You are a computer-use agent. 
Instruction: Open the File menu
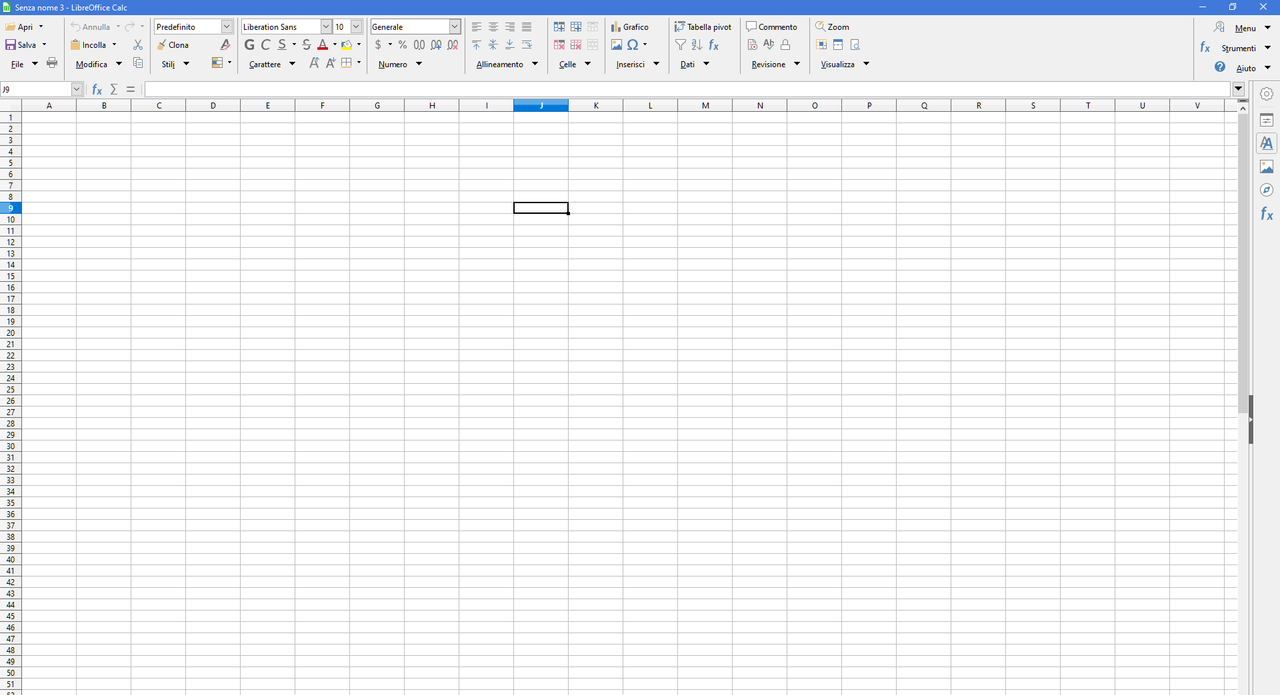(24, 64)
